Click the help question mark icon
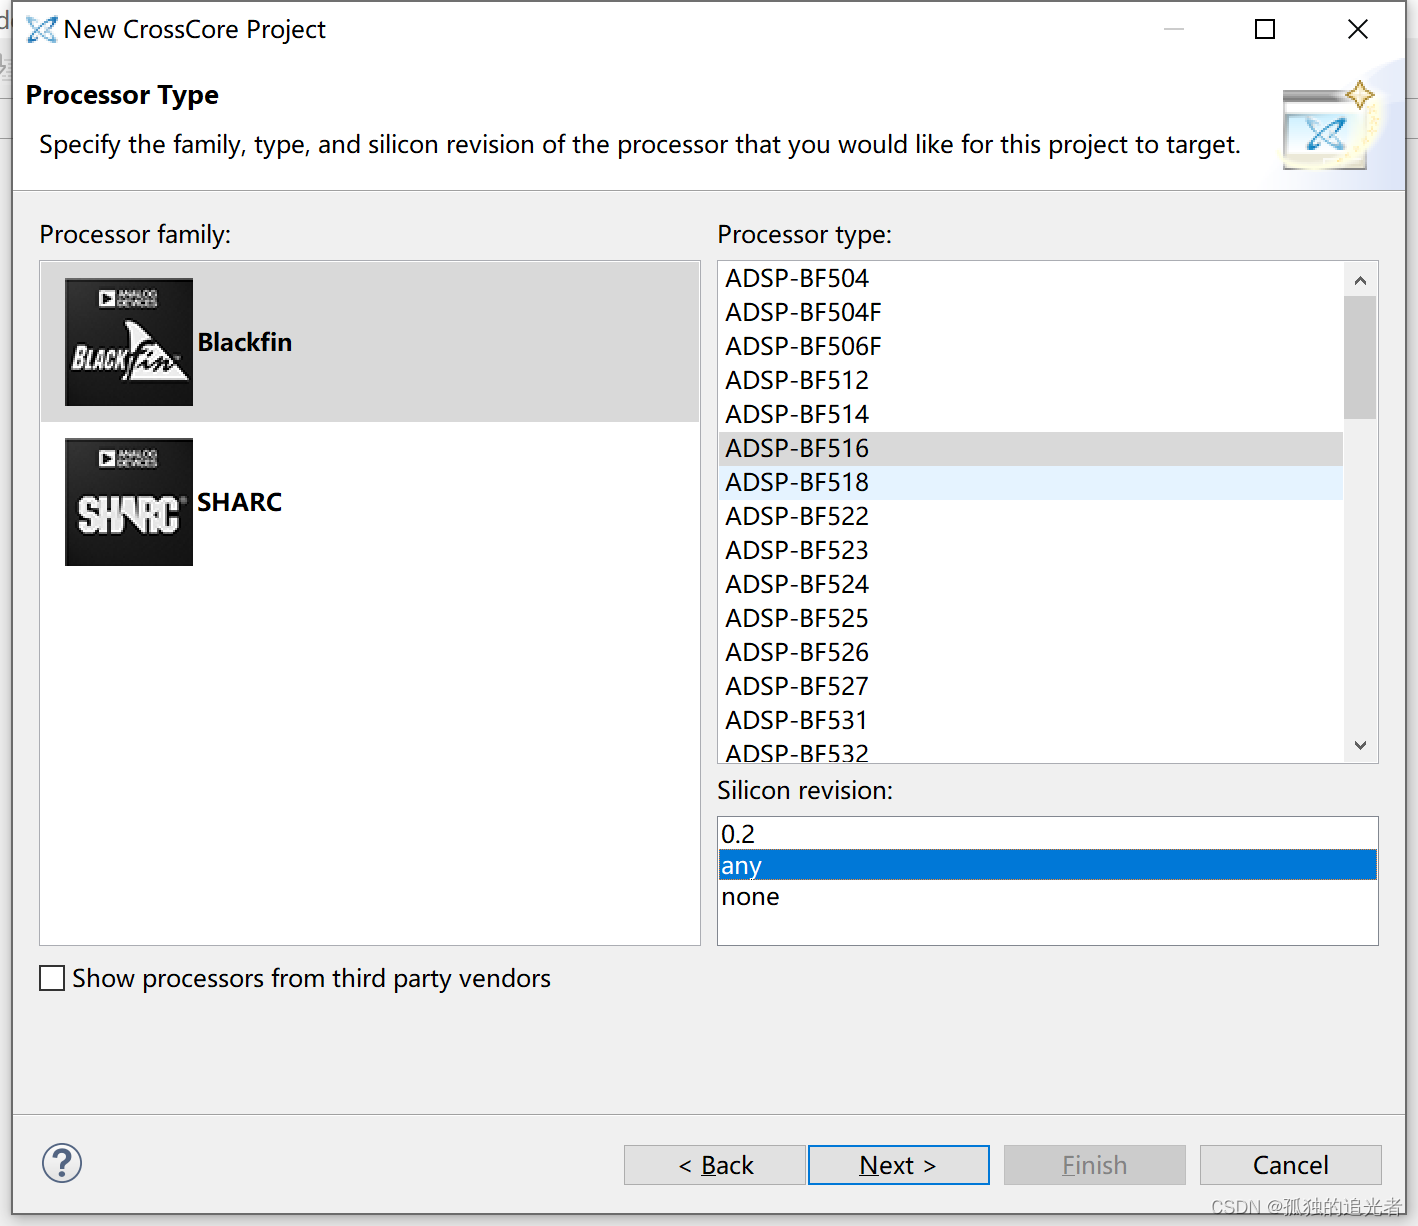 62,1163
